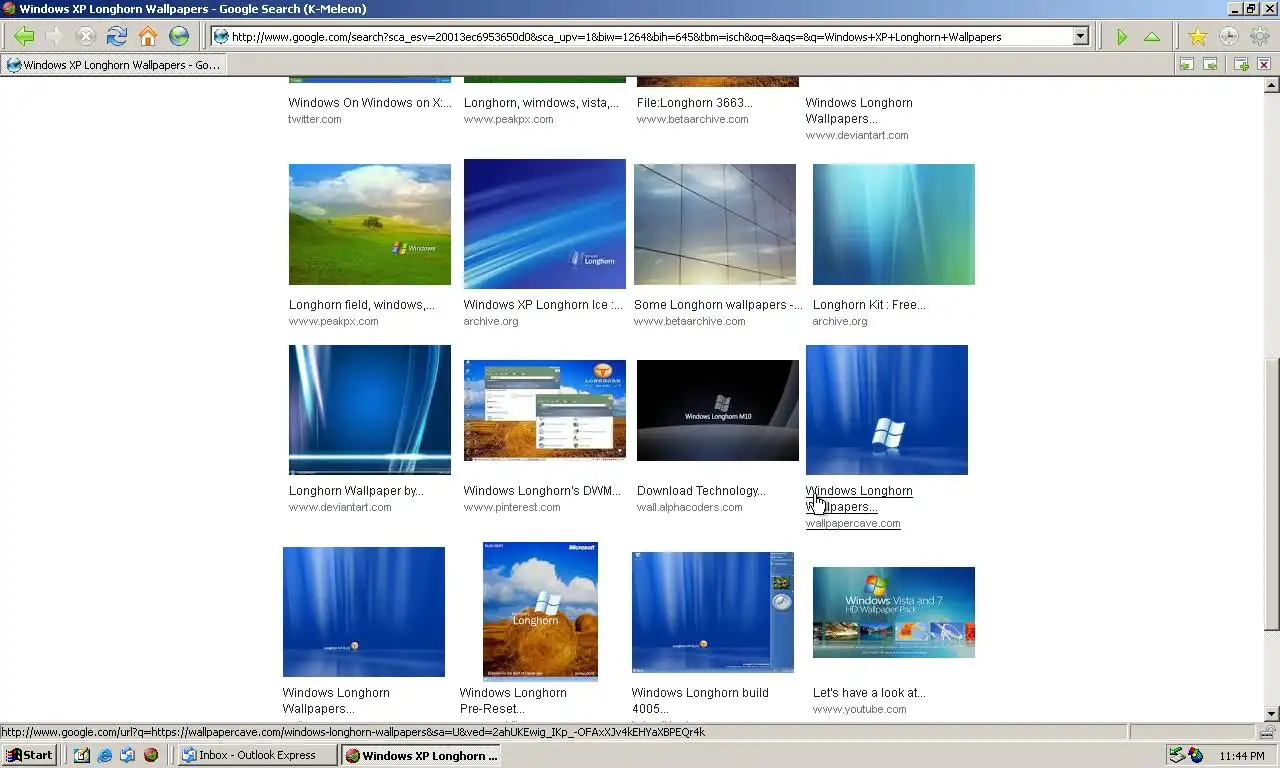Click the globe icon in the URL bar
This screenshot has height=768, width=1280.
pos(221,37)
